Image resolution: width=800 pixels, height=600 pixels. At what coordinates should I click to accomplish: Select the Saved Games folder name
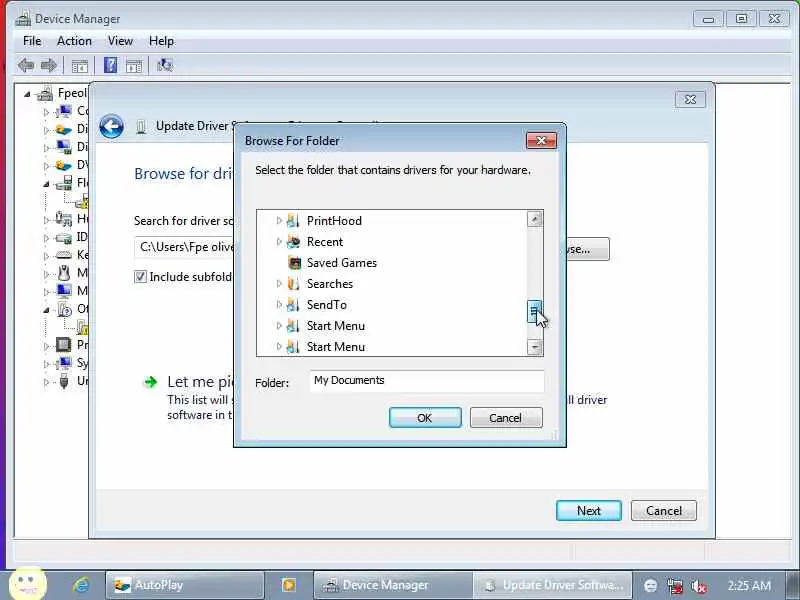[342, 263]
